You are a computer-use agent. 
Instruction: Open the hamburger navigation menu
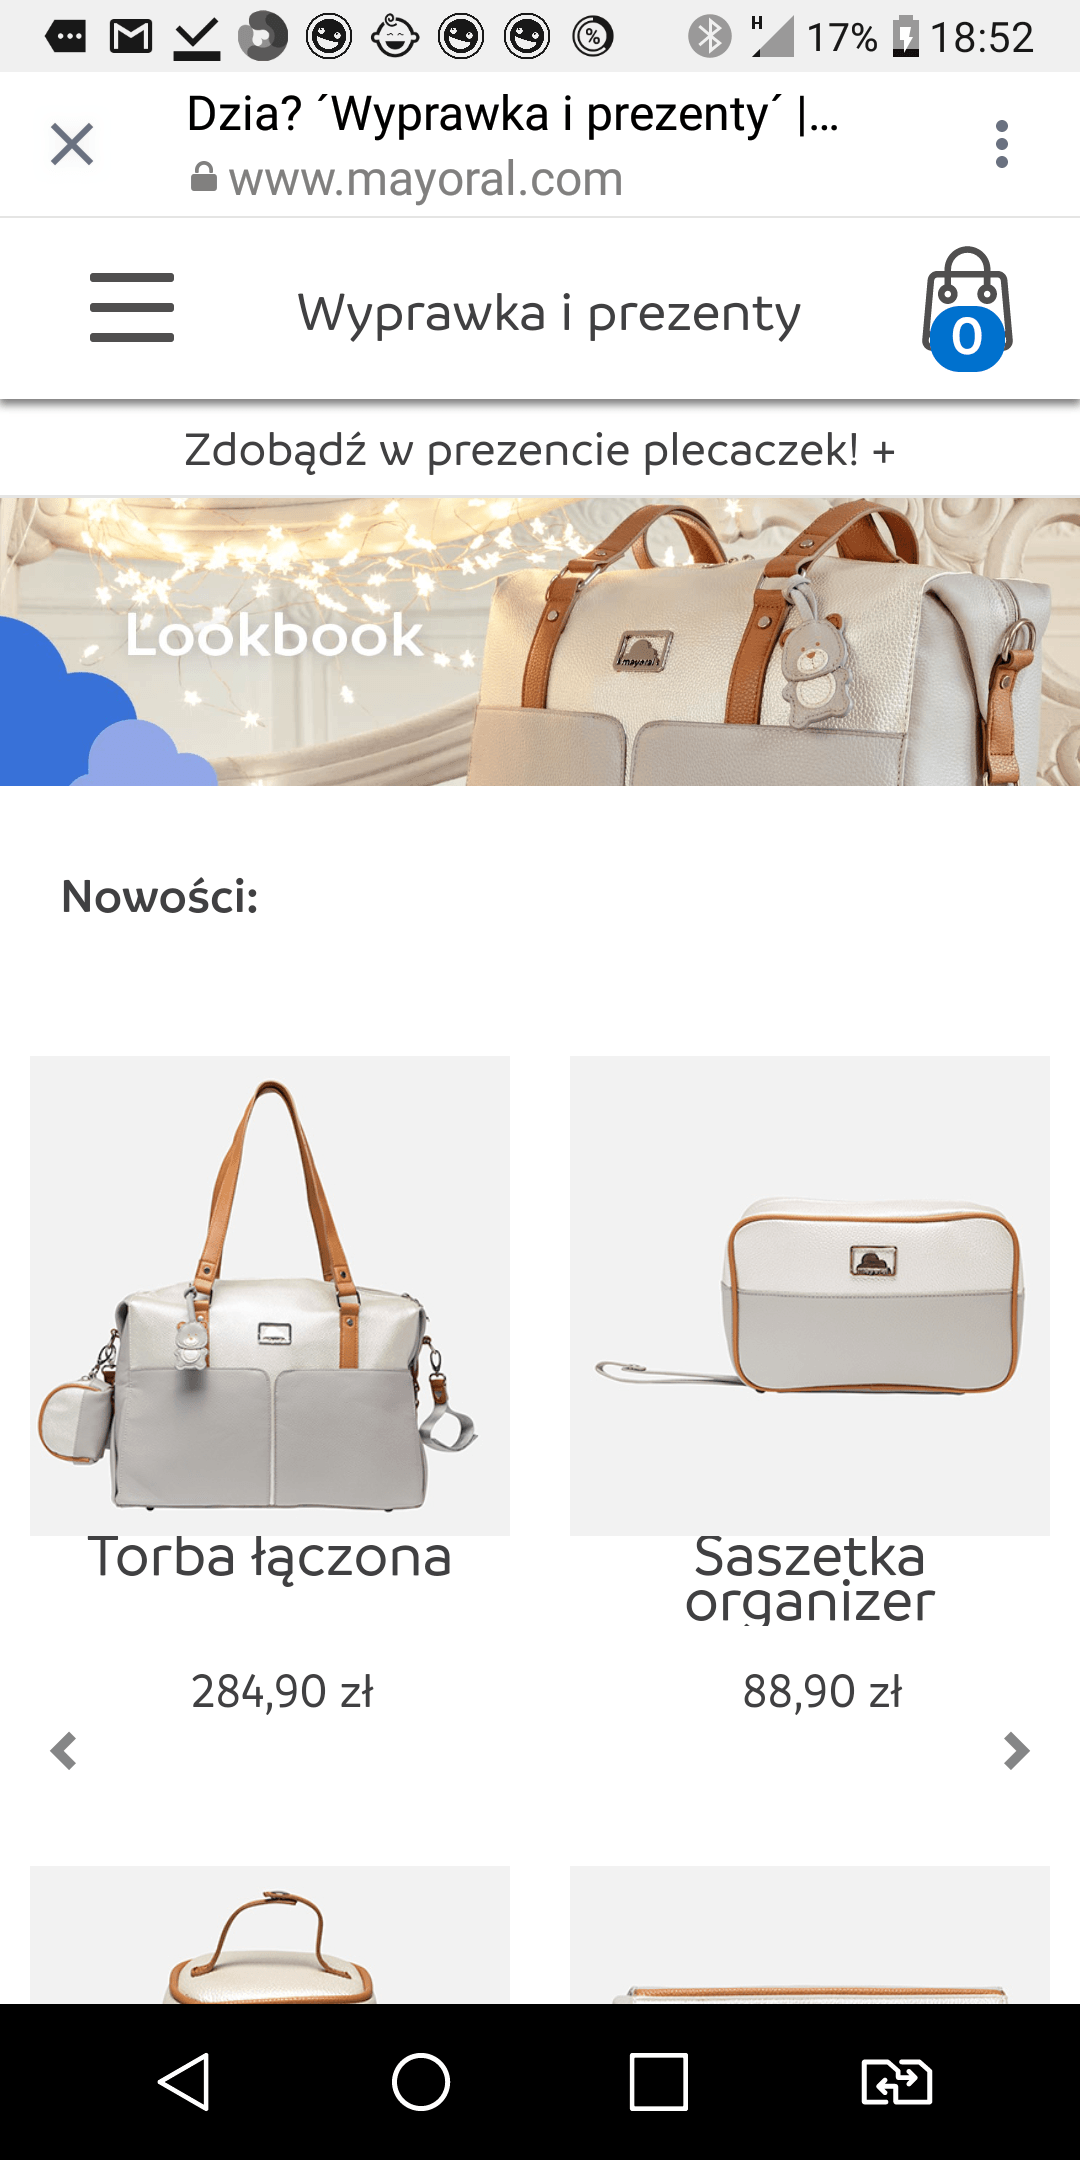coord(132,307)
